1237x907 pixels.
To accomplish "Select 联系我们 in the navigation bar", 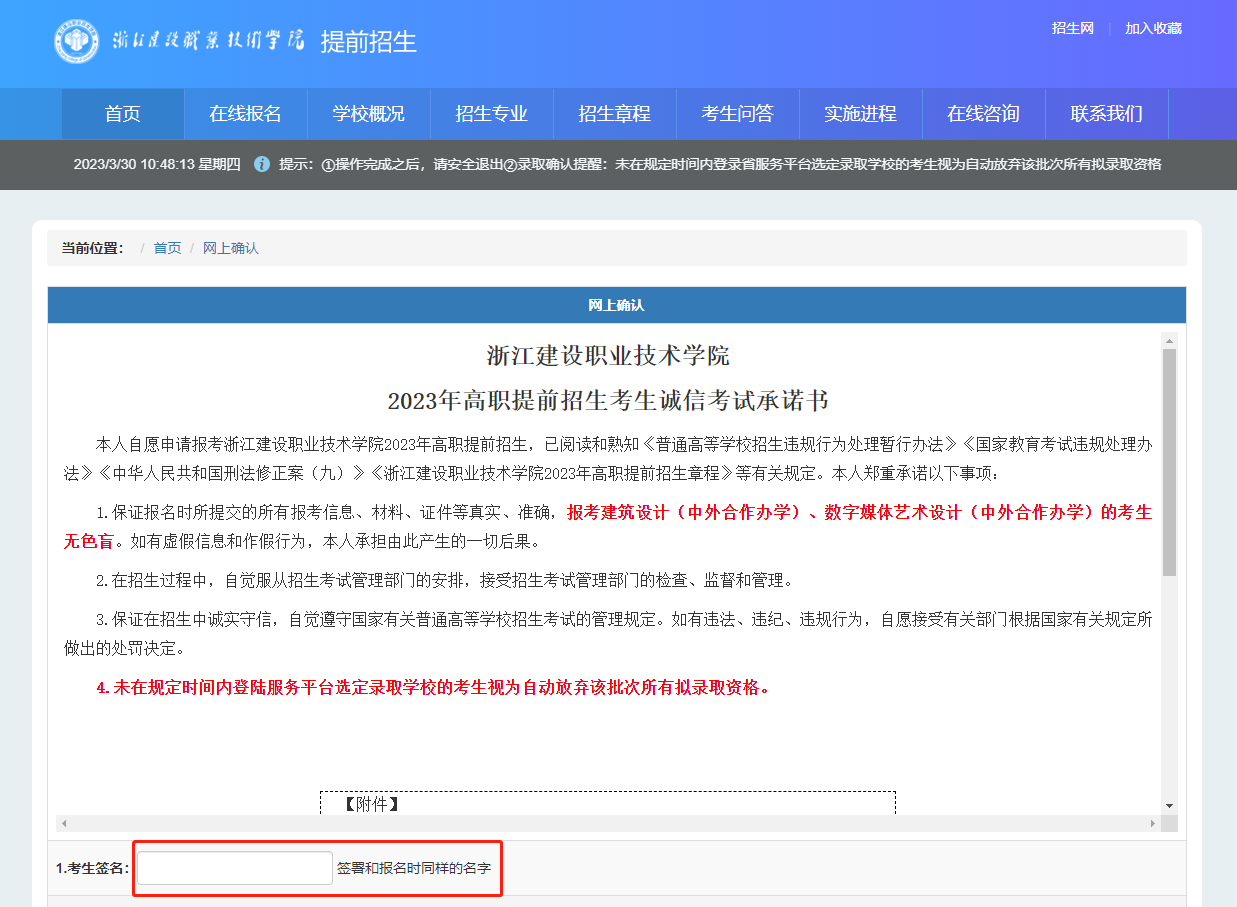I will [x=1106, y=114].
